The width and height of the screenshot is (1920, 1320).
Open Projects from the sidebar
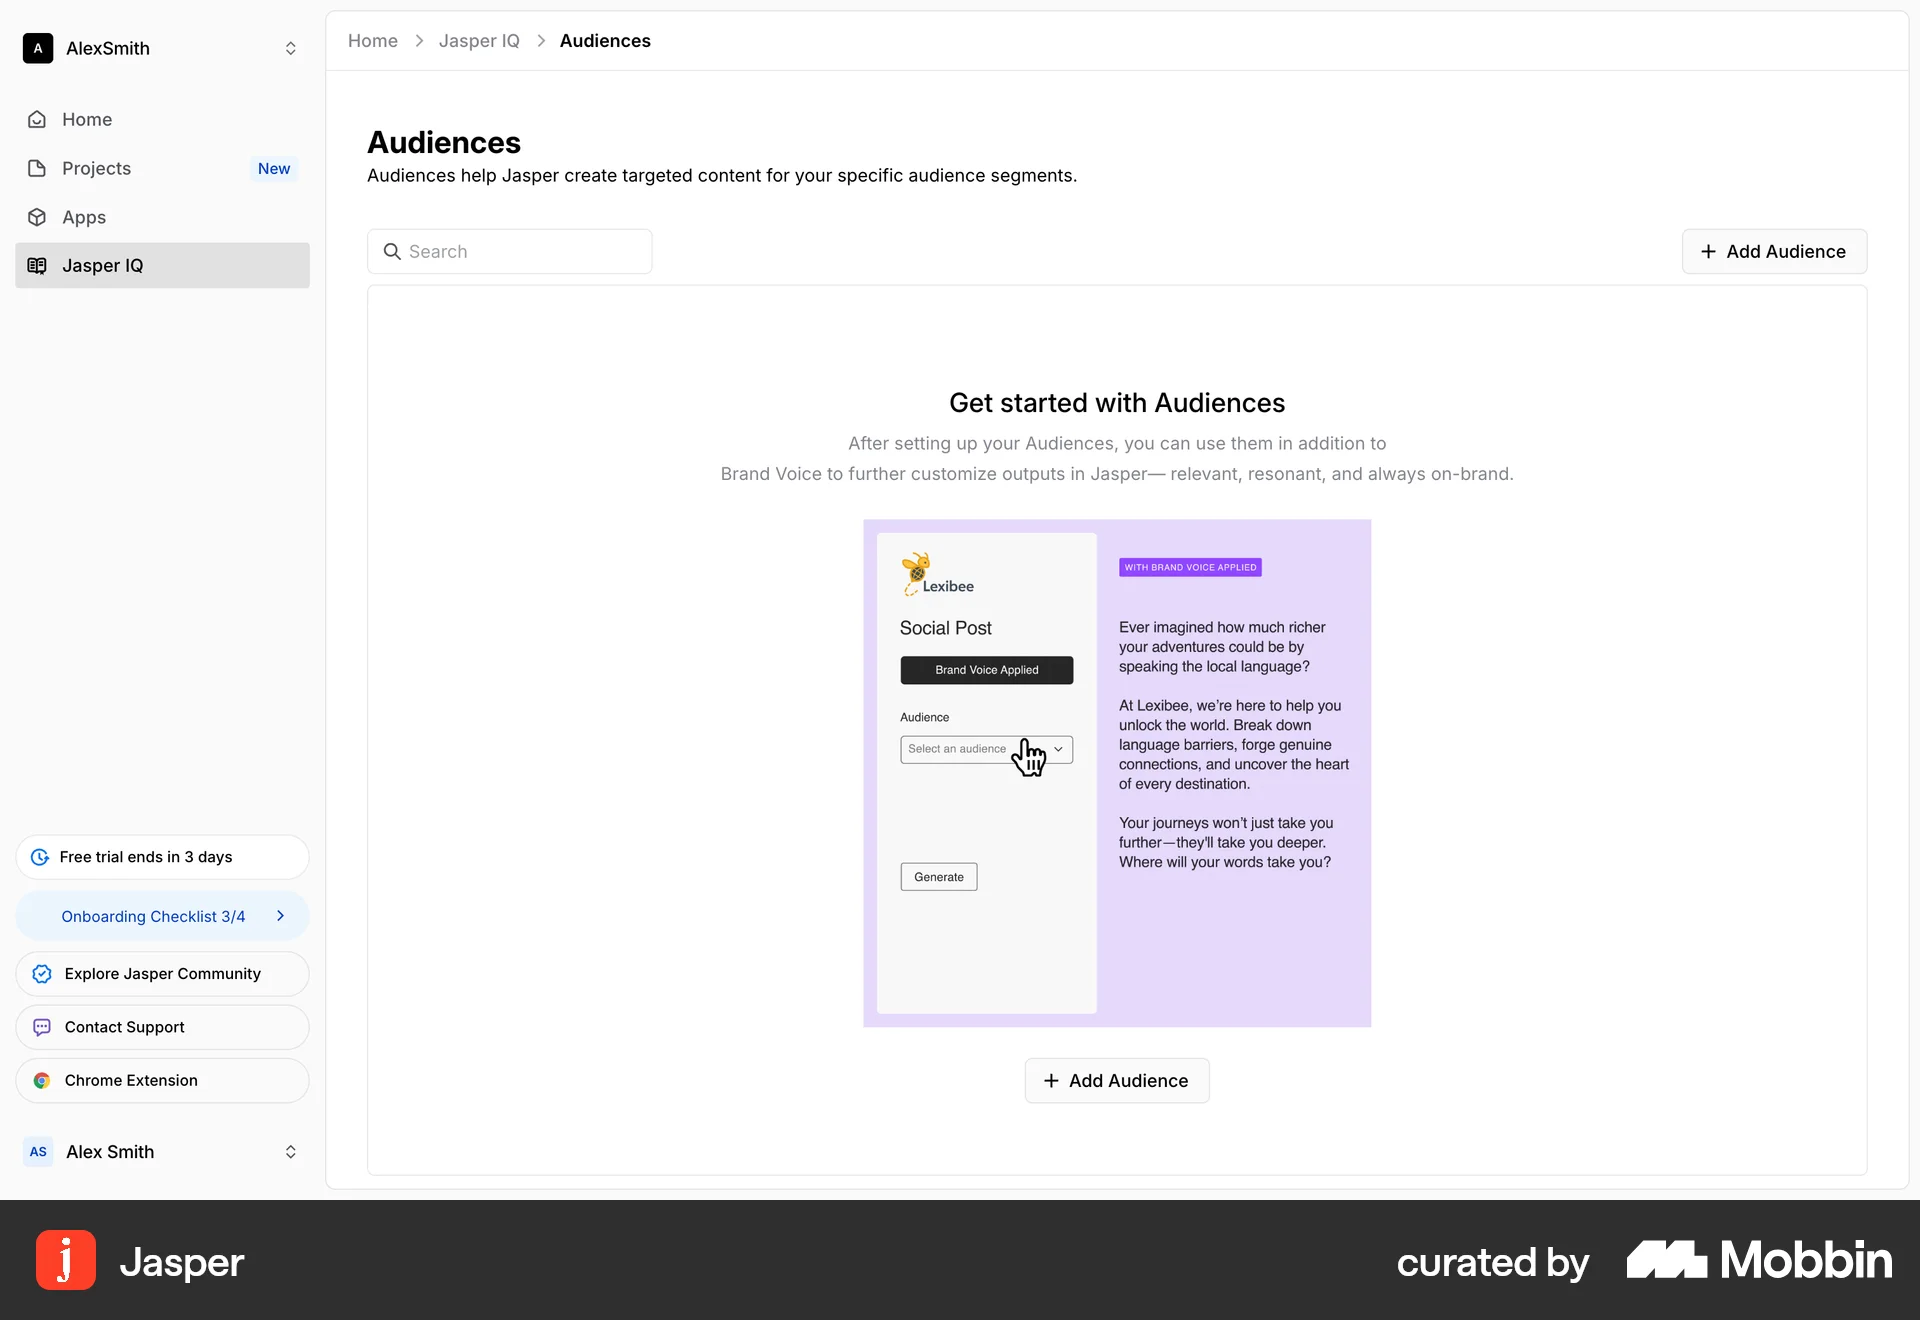[x=96, y=169]
